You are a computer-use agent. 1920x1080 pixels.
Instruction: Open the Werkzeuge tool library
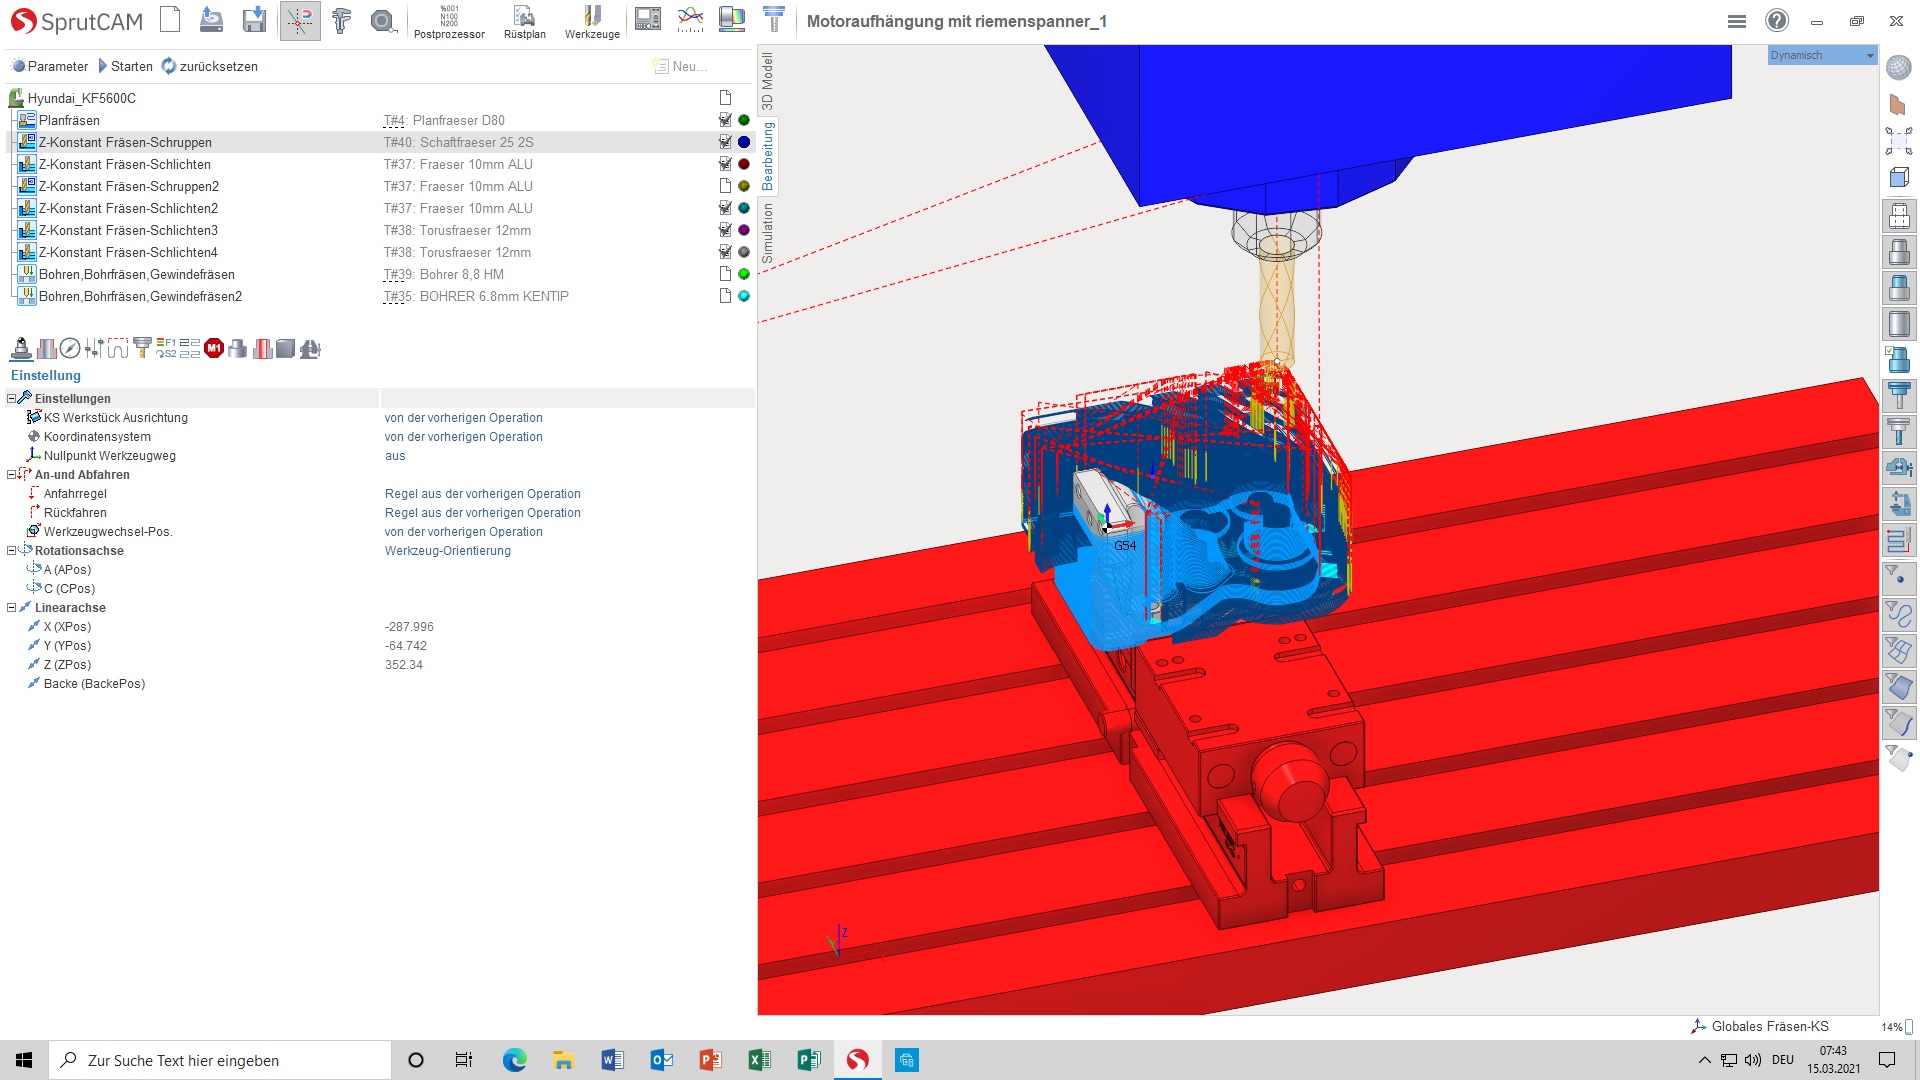593,20
